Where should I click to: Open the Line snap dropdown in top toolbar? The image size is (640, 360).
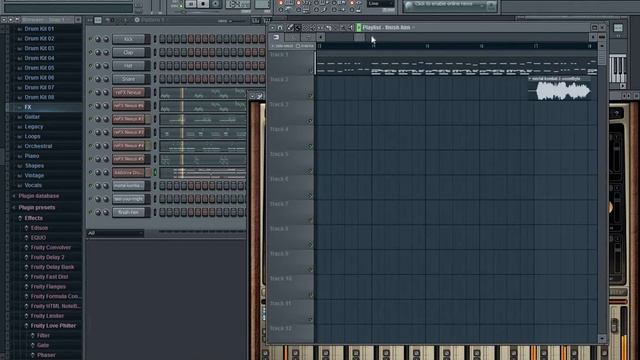tap(380, 4)
